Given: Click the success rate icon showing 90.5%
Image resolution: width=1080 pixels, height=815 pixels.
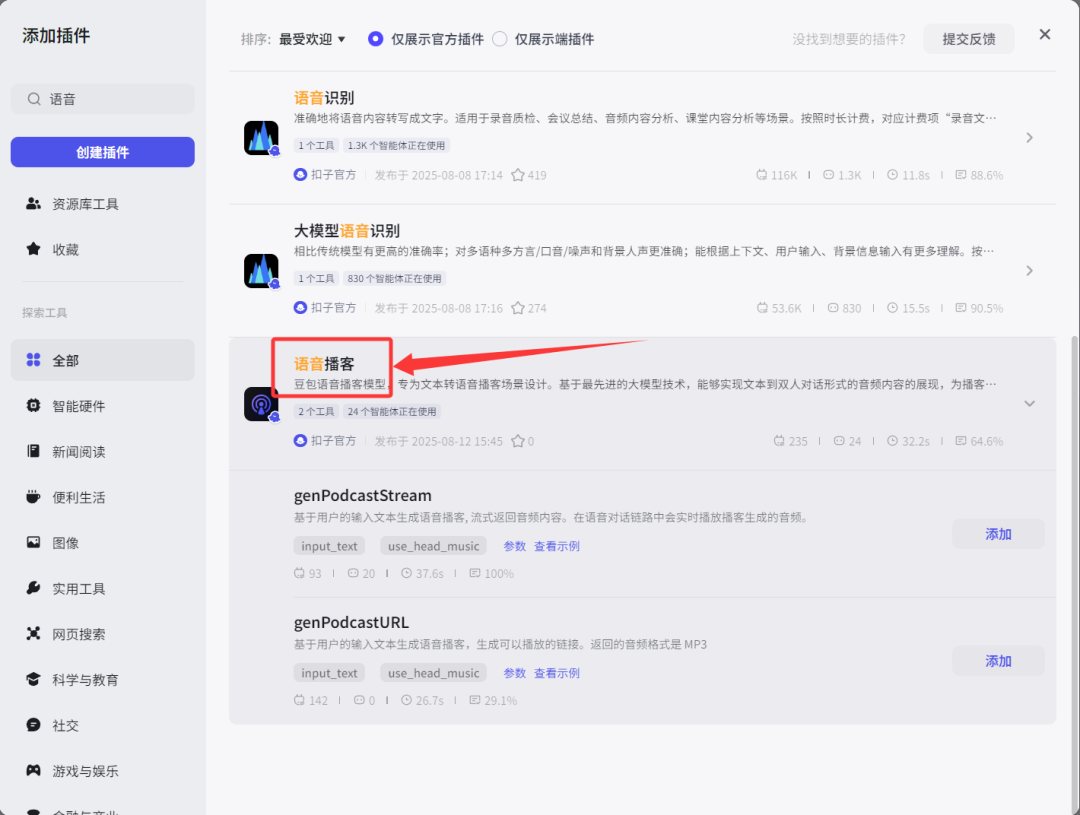Looking at the screenshot, I should click(961, 308).
